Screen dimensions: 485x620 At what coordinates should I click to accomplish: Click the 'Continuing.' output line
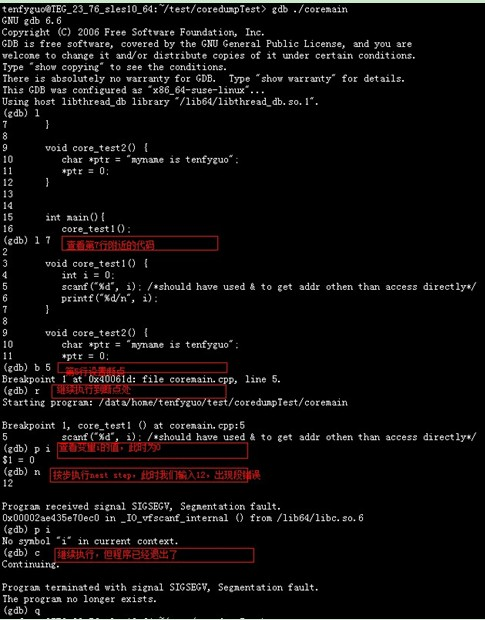(30, 565)
